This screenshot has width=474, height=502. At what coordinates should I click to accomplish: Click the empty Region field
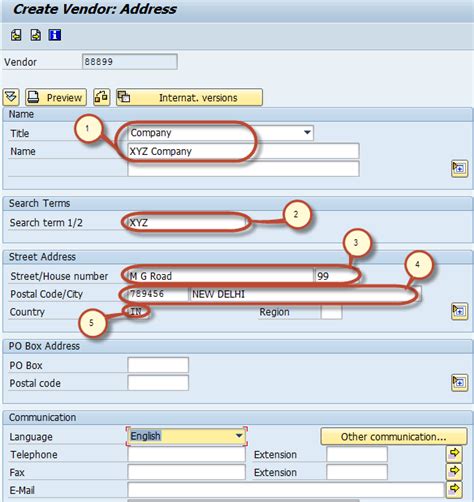(x=331, y=312)
